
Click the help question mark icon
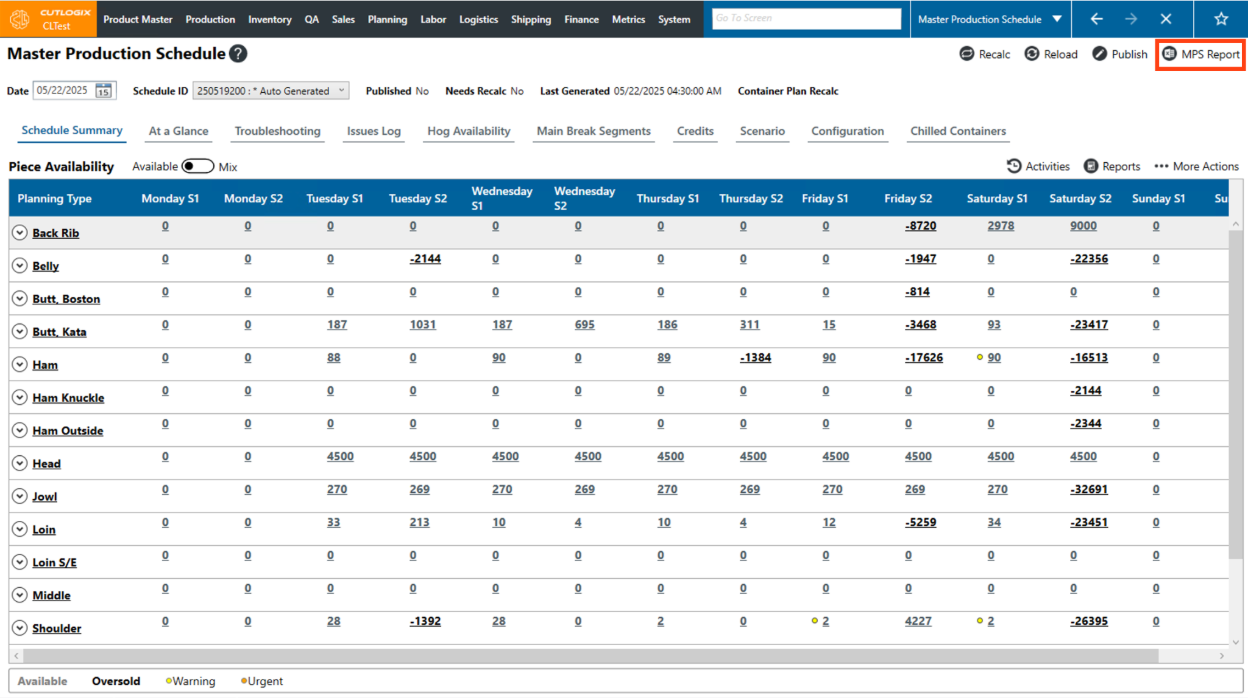(x=238, y=54)
